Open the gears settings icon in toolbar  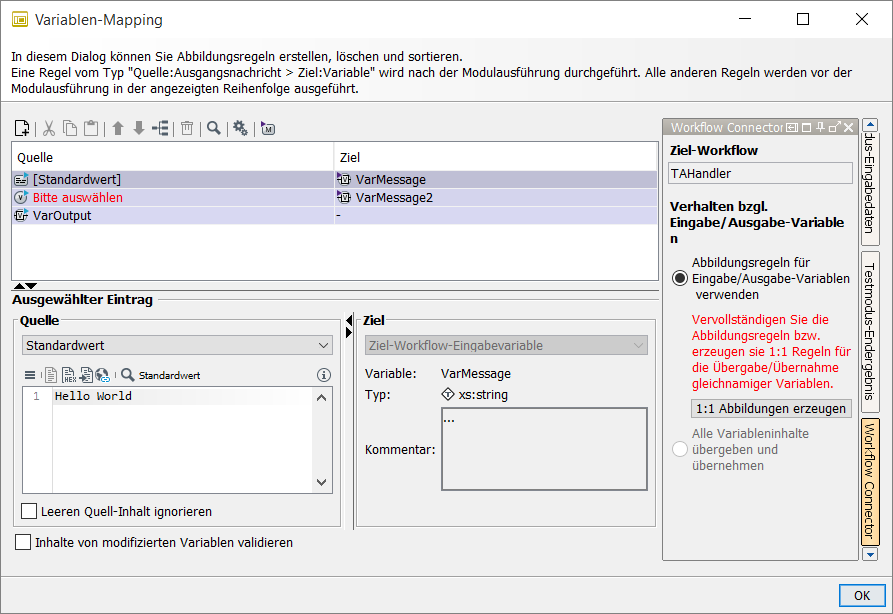click(240, 128)
